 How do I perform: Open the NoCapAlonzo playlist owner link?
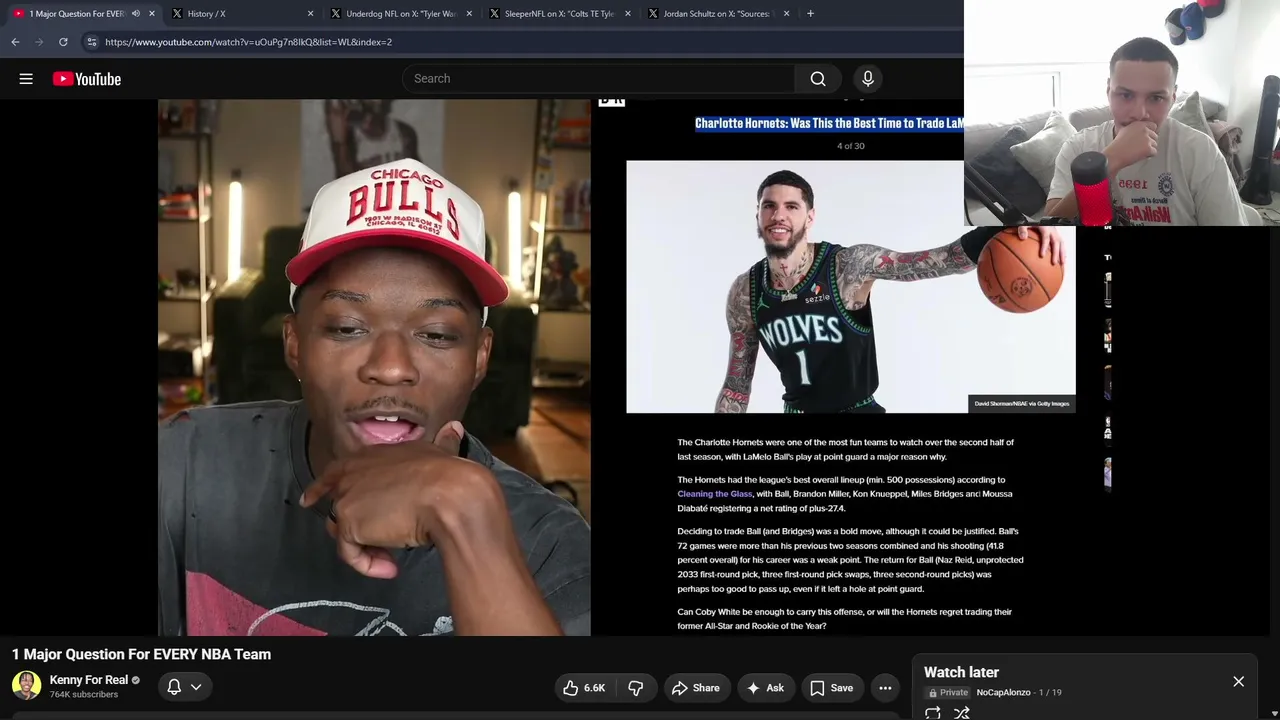tap(1003, 693)
